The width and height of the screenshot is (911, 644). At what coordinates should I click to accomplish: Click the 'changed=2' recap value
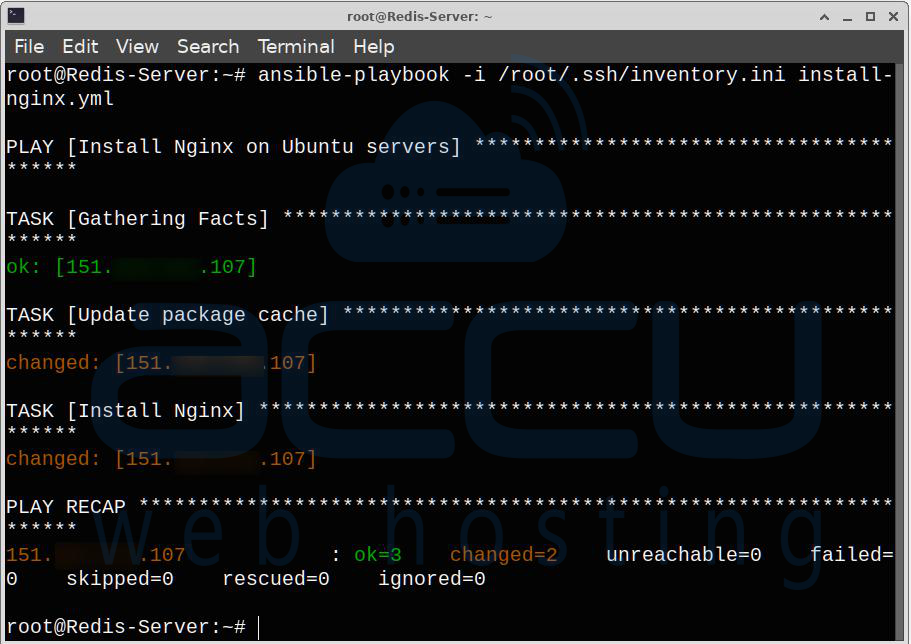pyautogui.click(x=503, y=554)
